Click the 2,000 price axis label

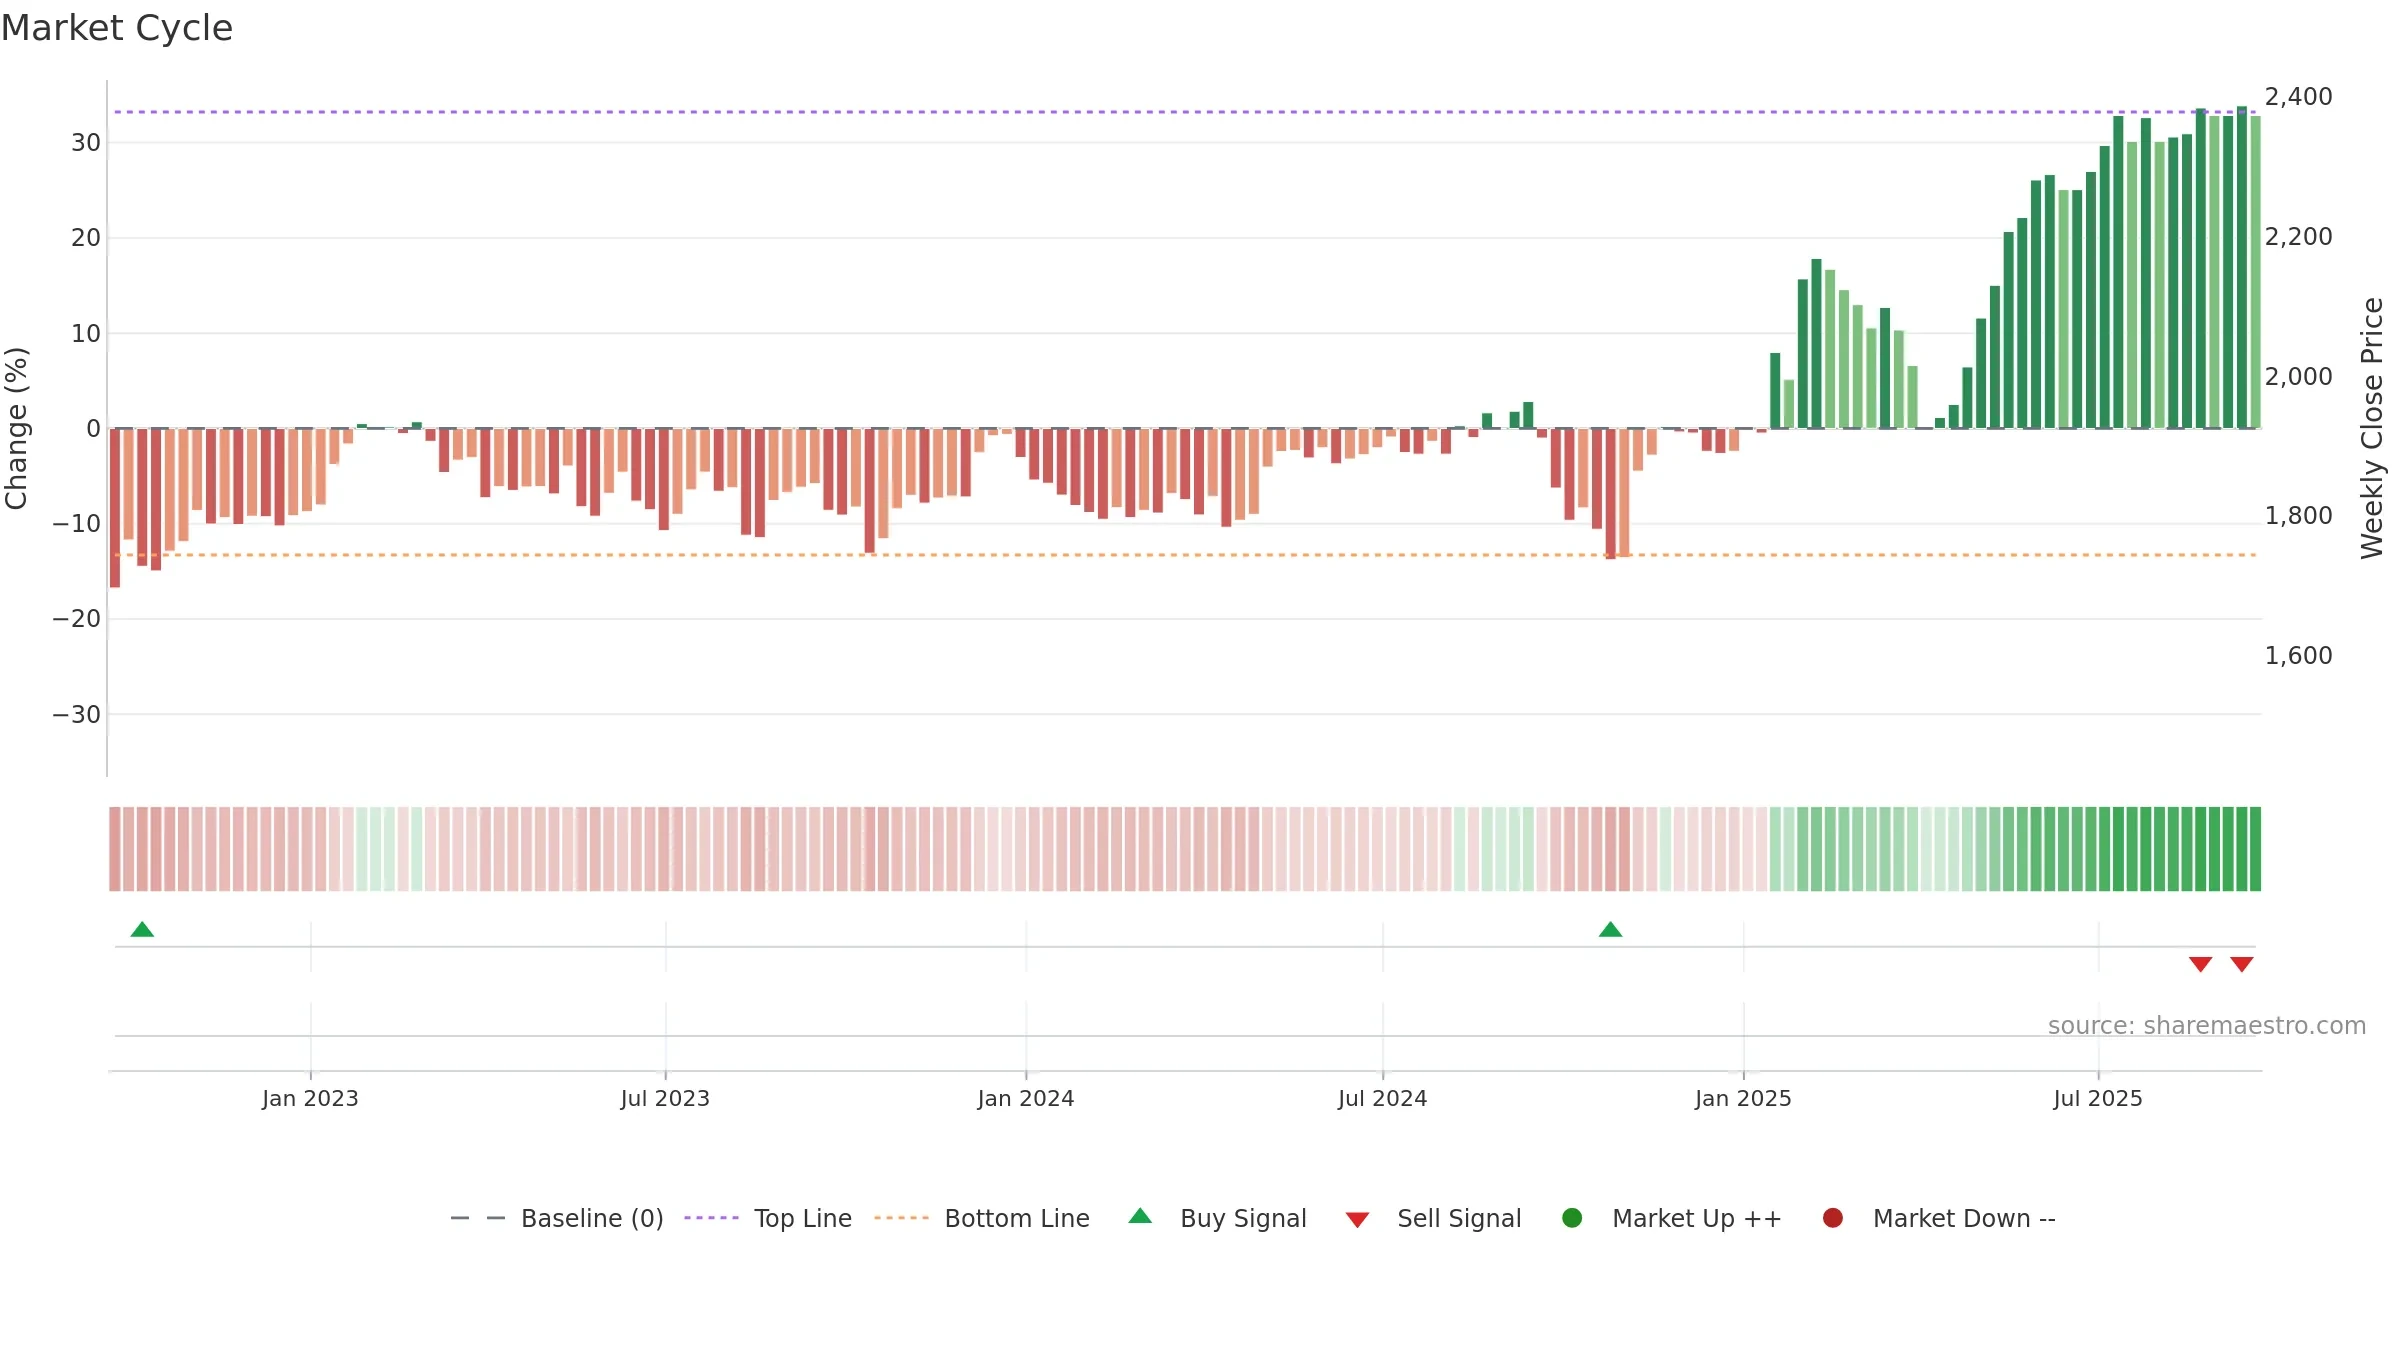pyautogui.click(x=2298, y=377)
